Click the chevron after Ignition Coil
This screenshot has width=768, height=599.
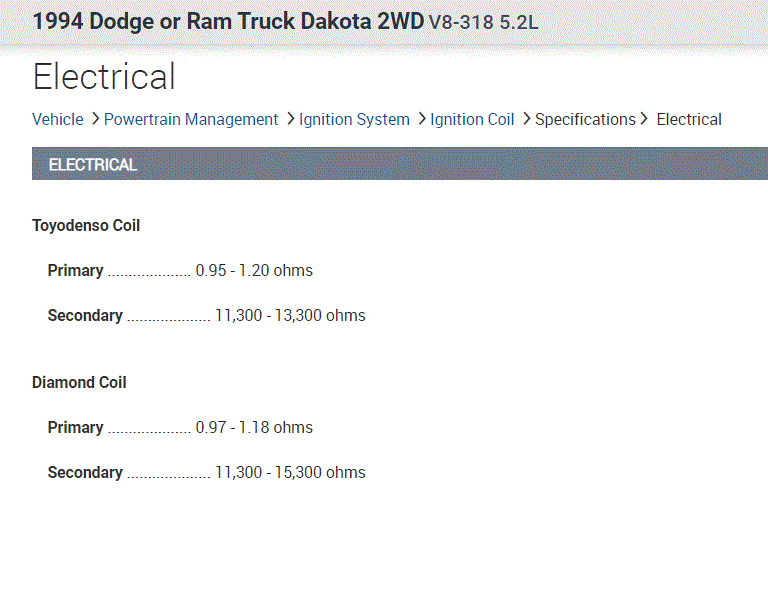(x=525, y=119)
